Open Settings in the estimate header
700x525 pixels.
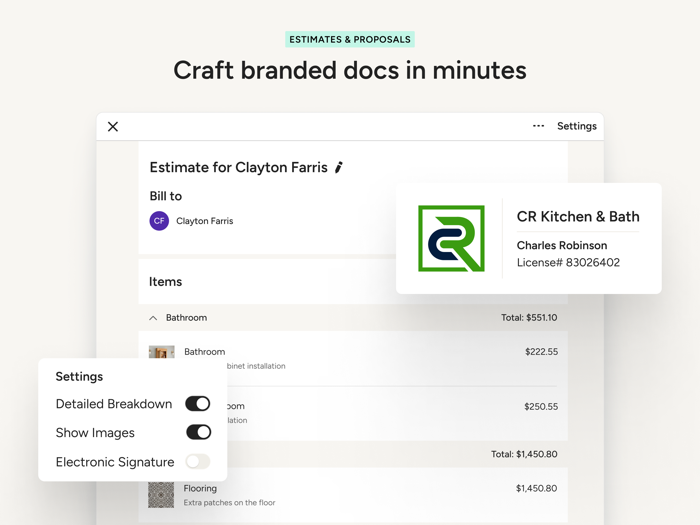[x=577, y=126]
